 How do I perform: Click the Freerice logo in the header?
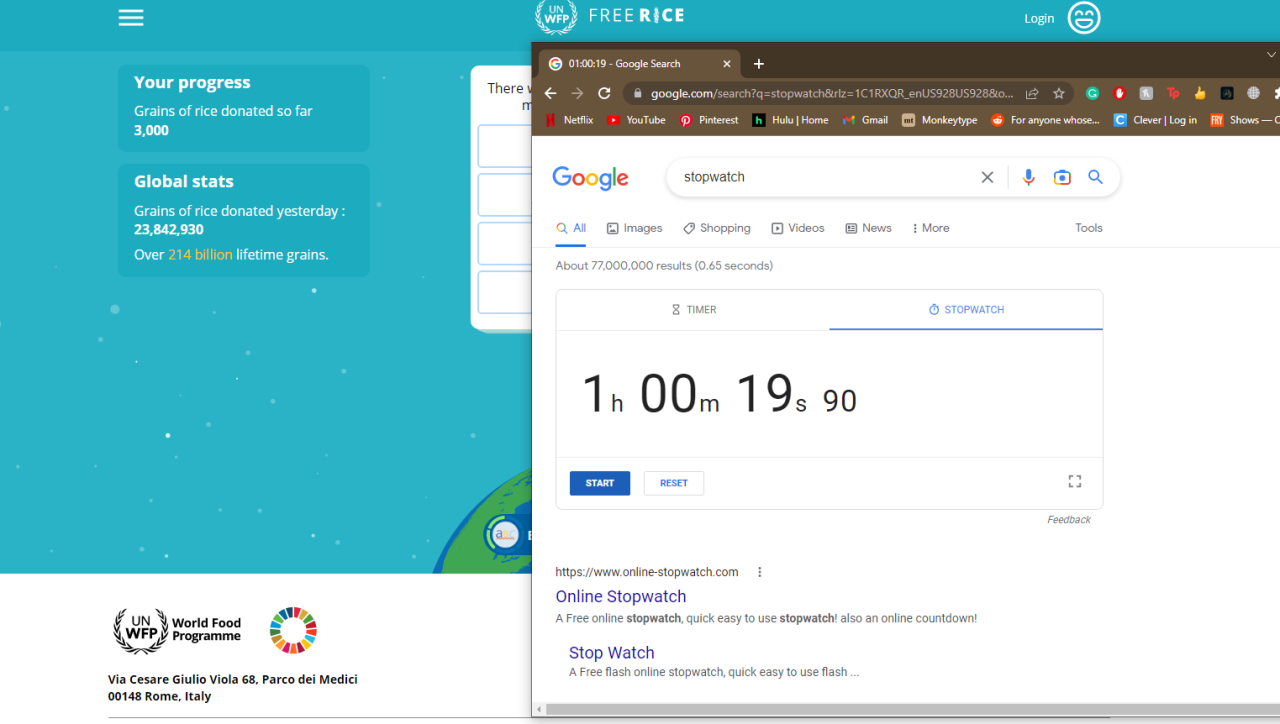click(610, 17)
